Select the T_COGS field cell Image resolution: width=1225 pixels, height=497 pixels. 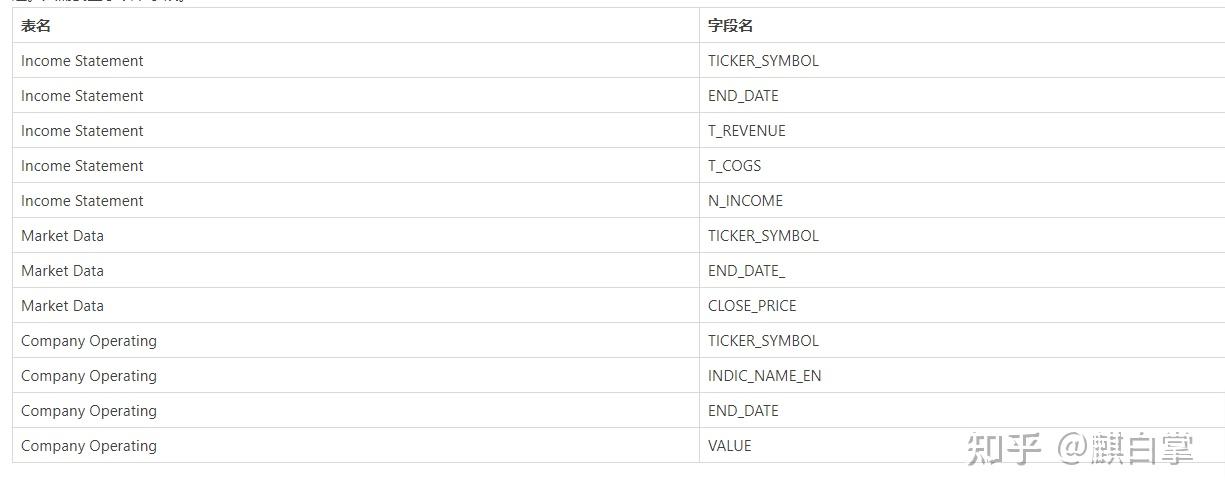(734, 166)
